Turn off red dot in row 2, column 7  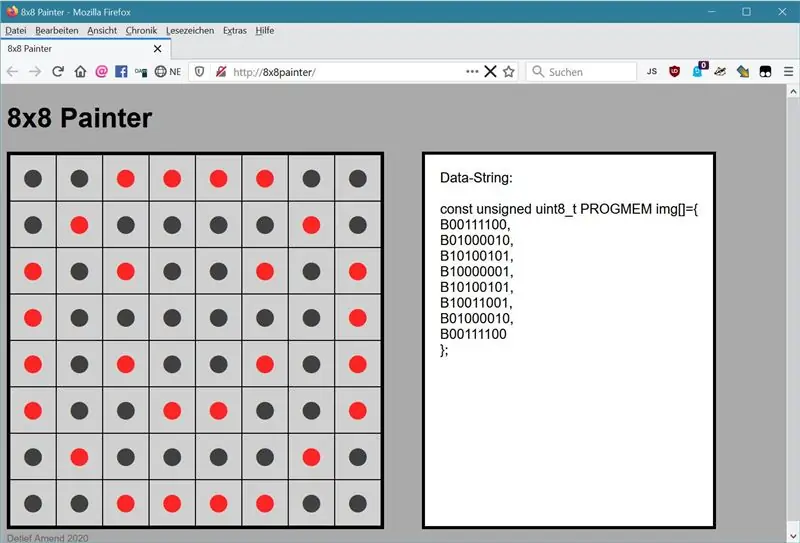(311, 225)
